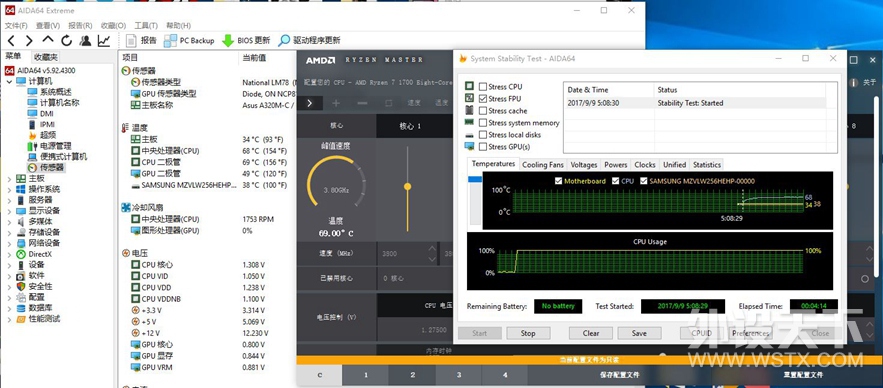Image resolution: width=883 pixels, height=388 pixels.
Task: Enable the Stress CPU checkbox
Action: point(483,87)
